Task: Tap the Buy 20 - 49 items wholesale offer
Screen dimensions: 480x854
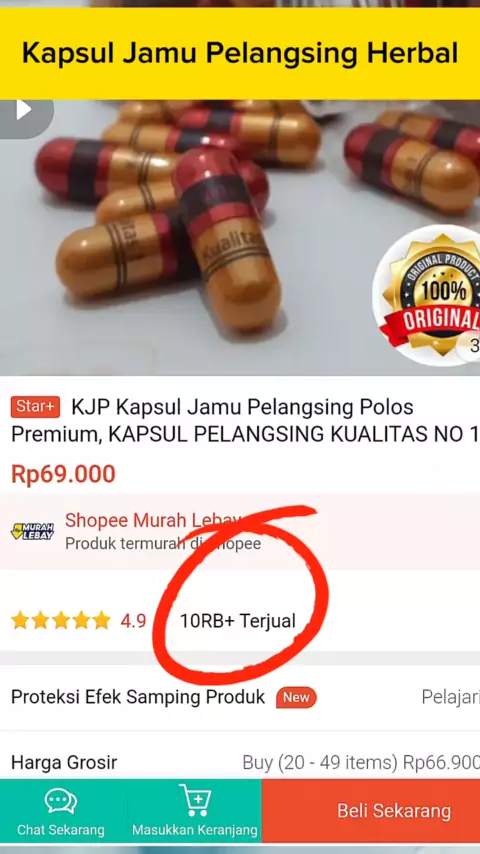Action: tap(361, 762)
